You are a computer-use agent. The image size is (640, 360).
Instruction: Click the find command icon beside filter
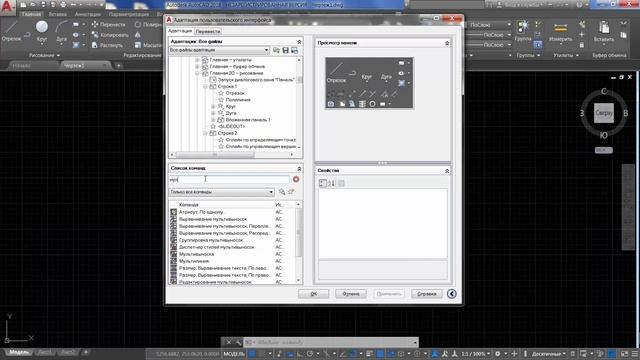pos(282,192)
